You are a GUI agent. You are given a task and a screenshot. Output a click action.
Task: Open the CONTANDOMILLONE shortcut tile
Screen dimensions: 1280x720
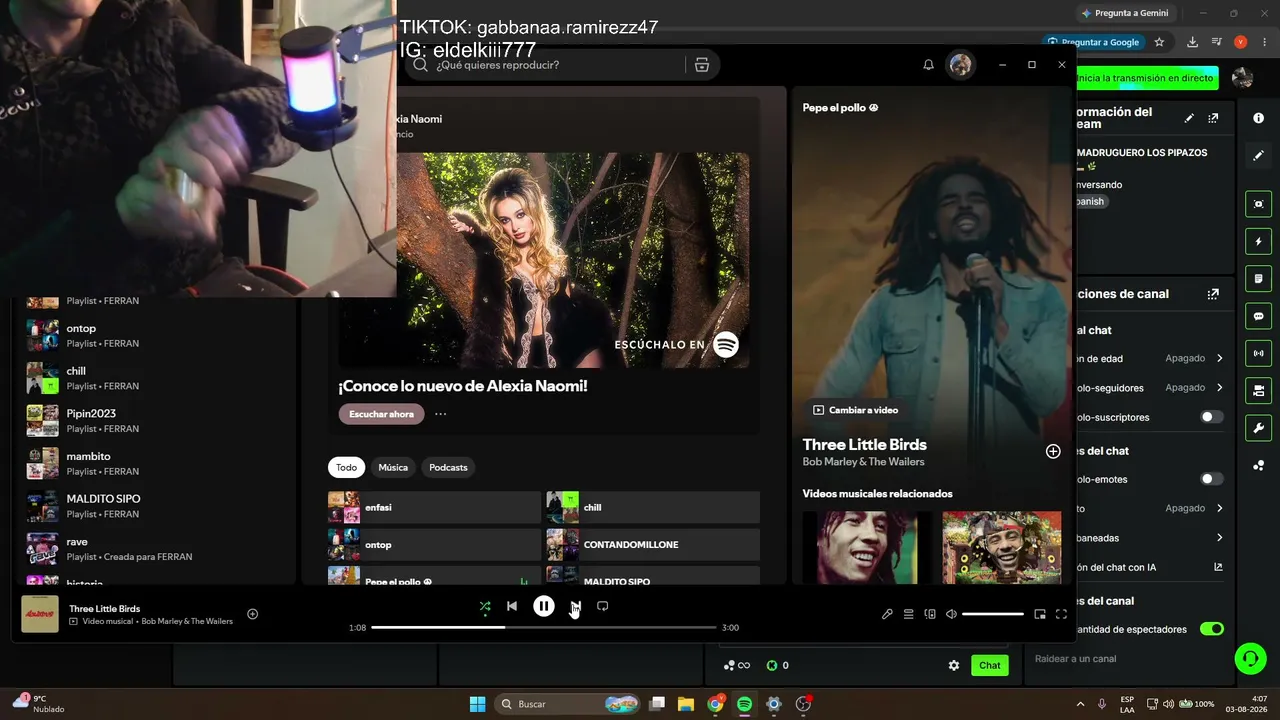pos(653,545)
